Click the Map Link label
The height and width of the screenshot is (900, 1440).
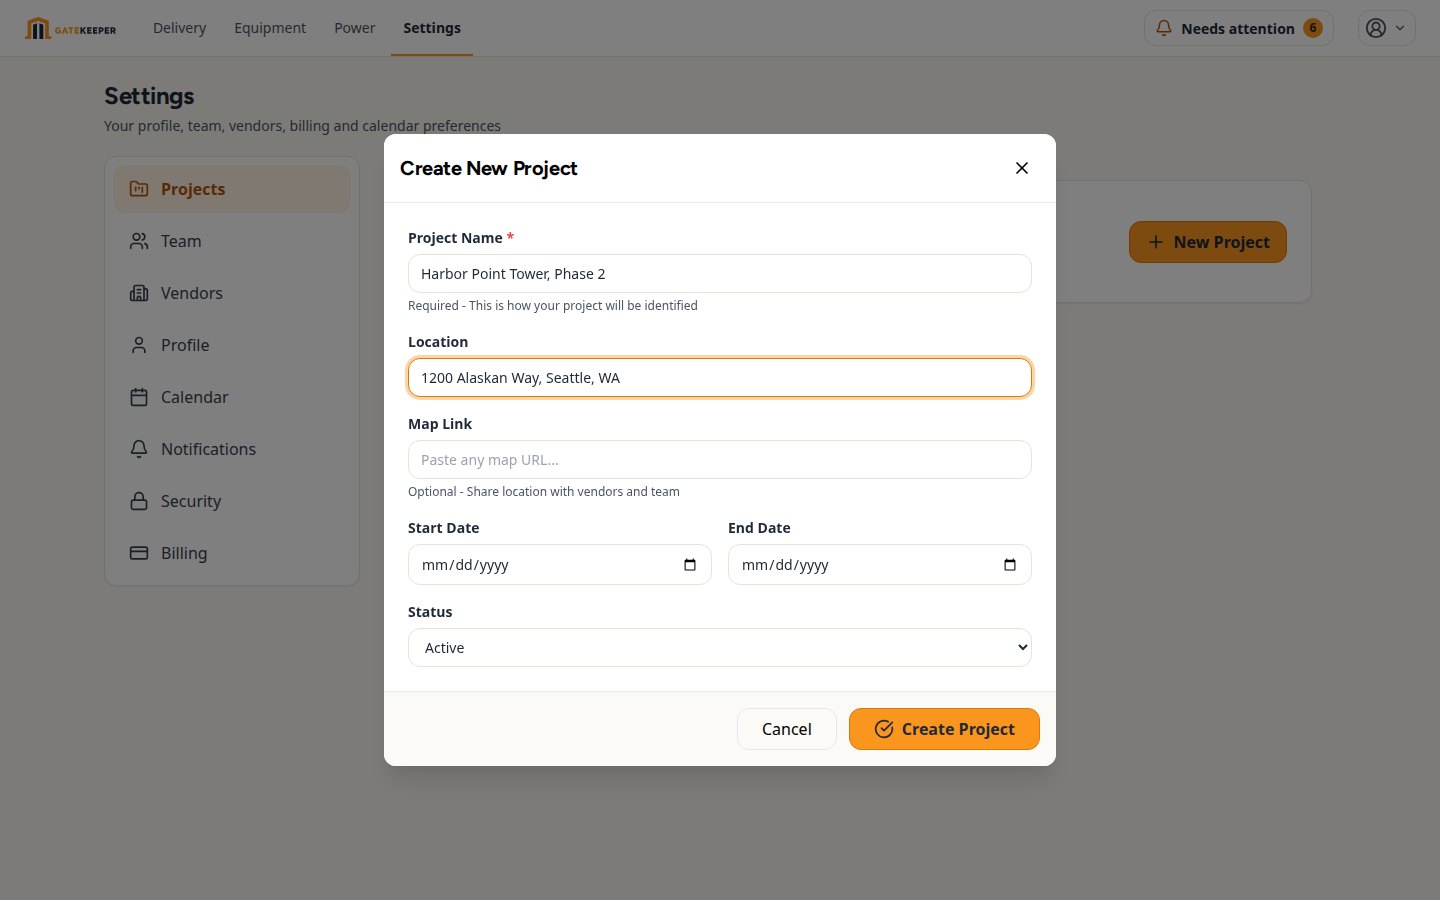pos(440,424)
